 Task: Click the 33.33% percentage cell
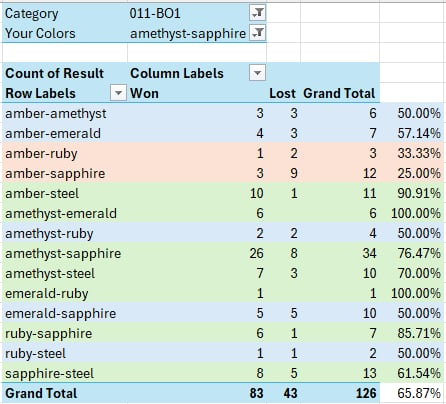pos(412,153)
